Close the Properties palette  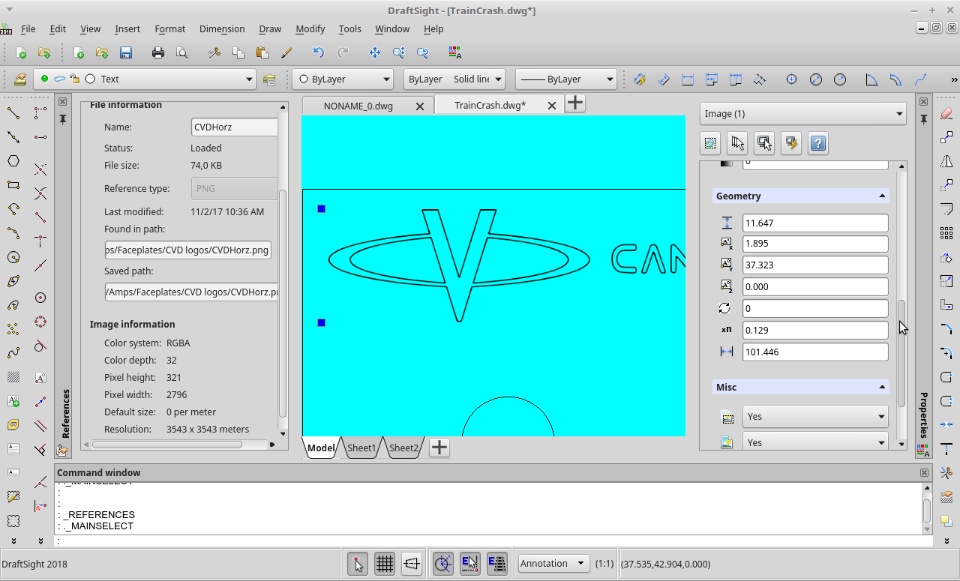(x=924, y=102)
